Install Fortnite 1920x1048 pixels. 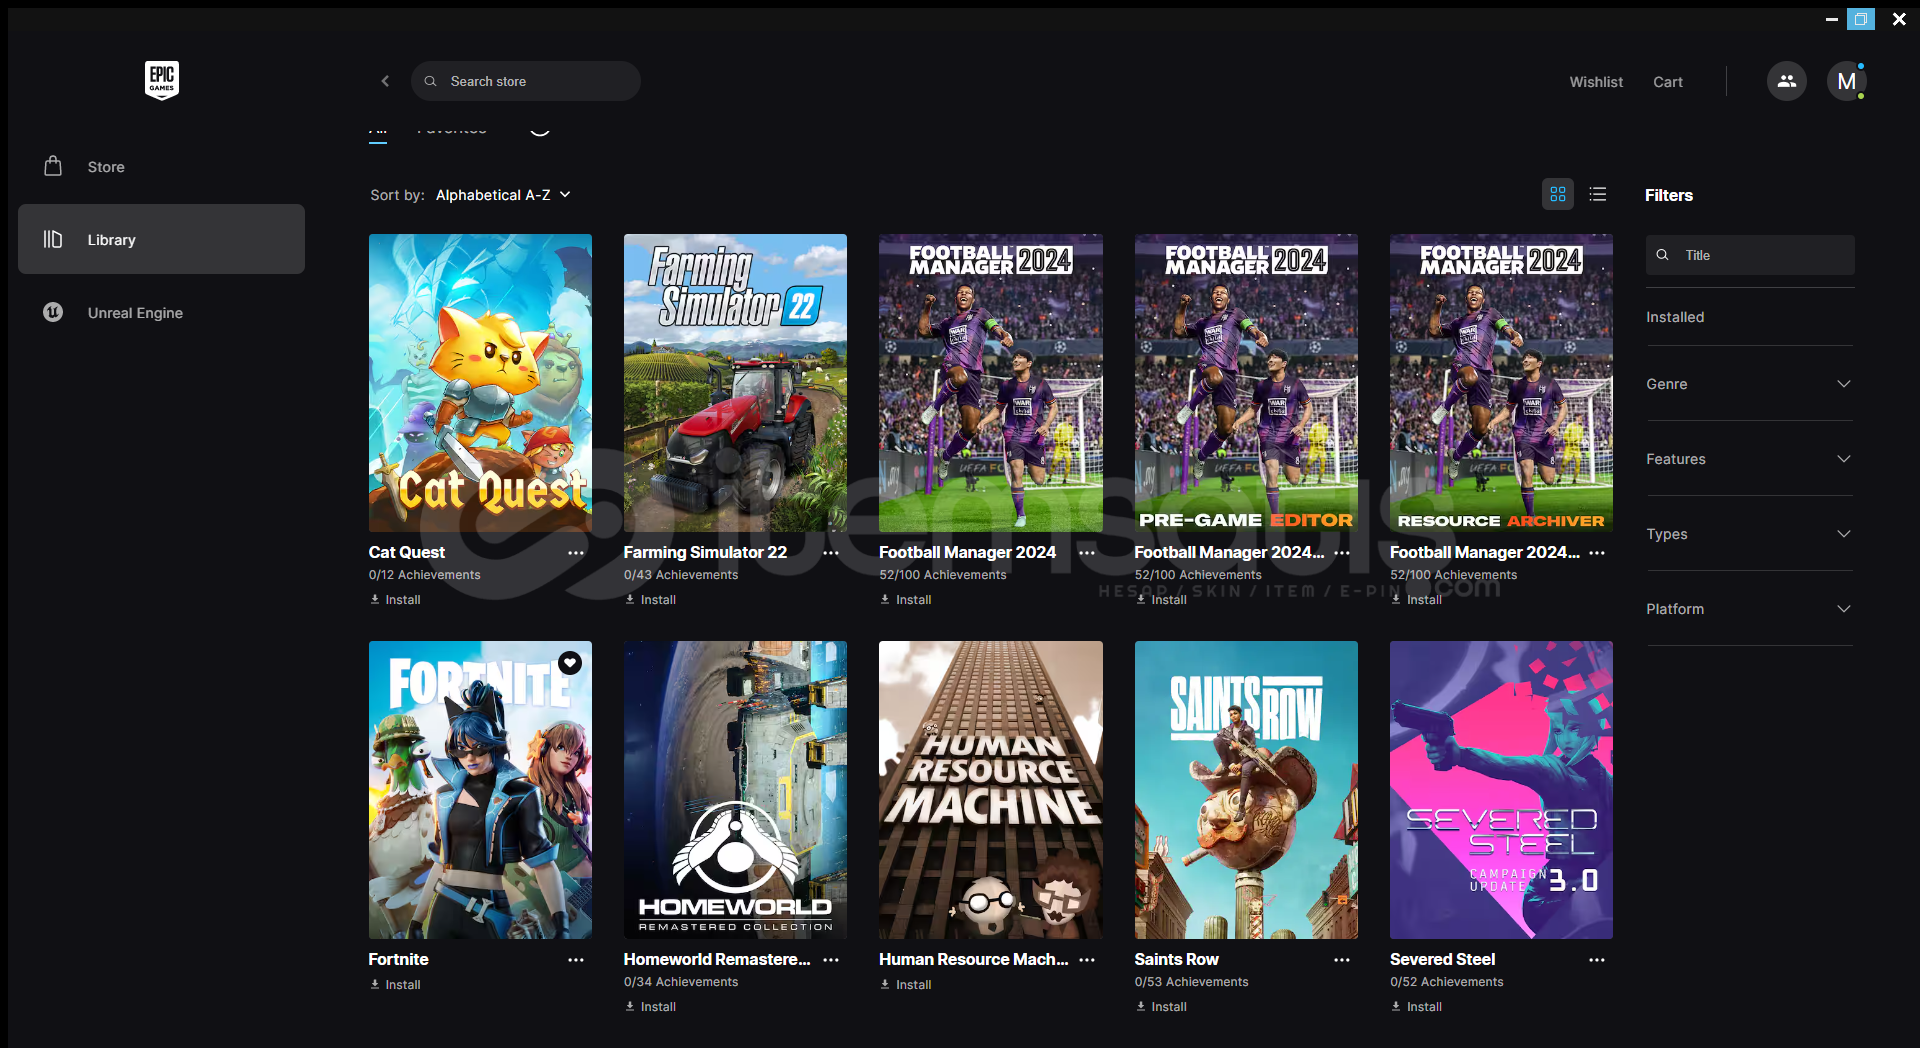click(395, 985)
